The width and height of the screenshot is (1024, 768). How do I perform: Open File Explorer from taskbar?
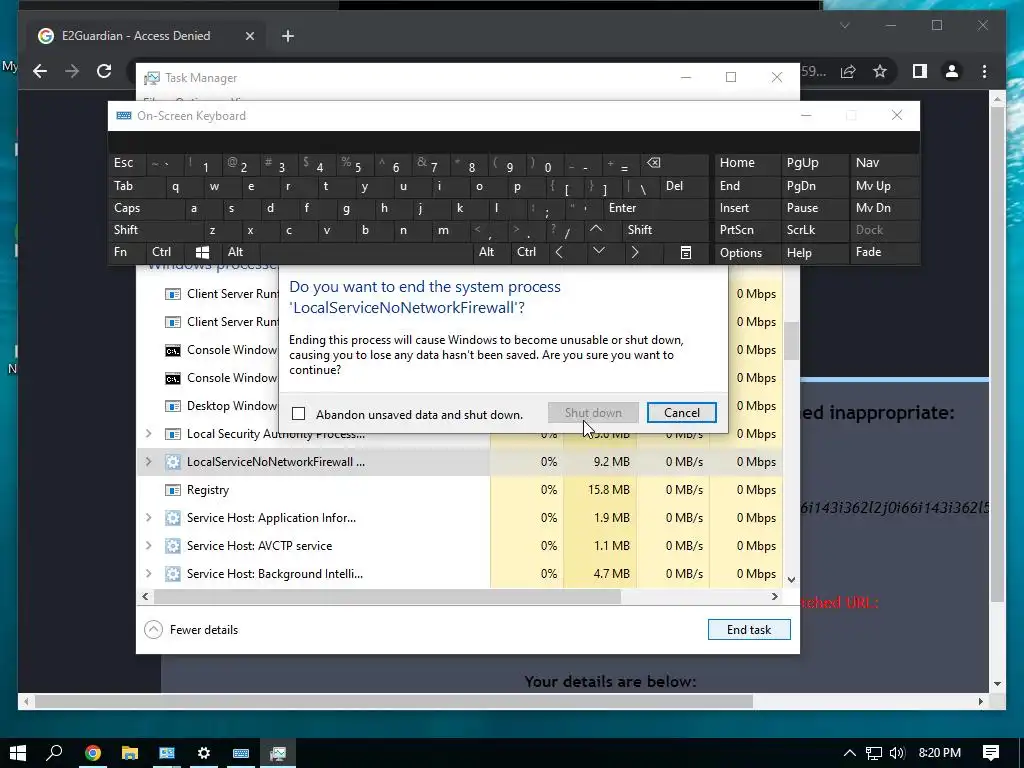coord(130,753)
